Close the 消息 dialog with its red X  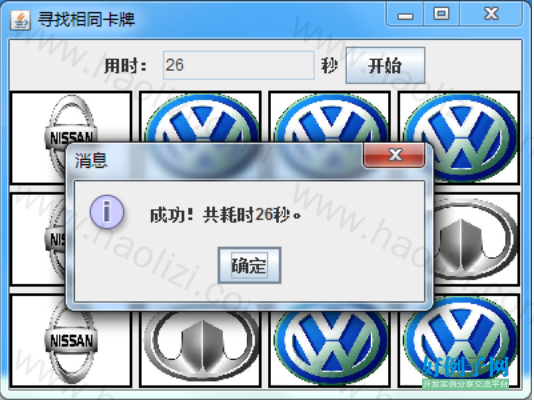(394, 155)
